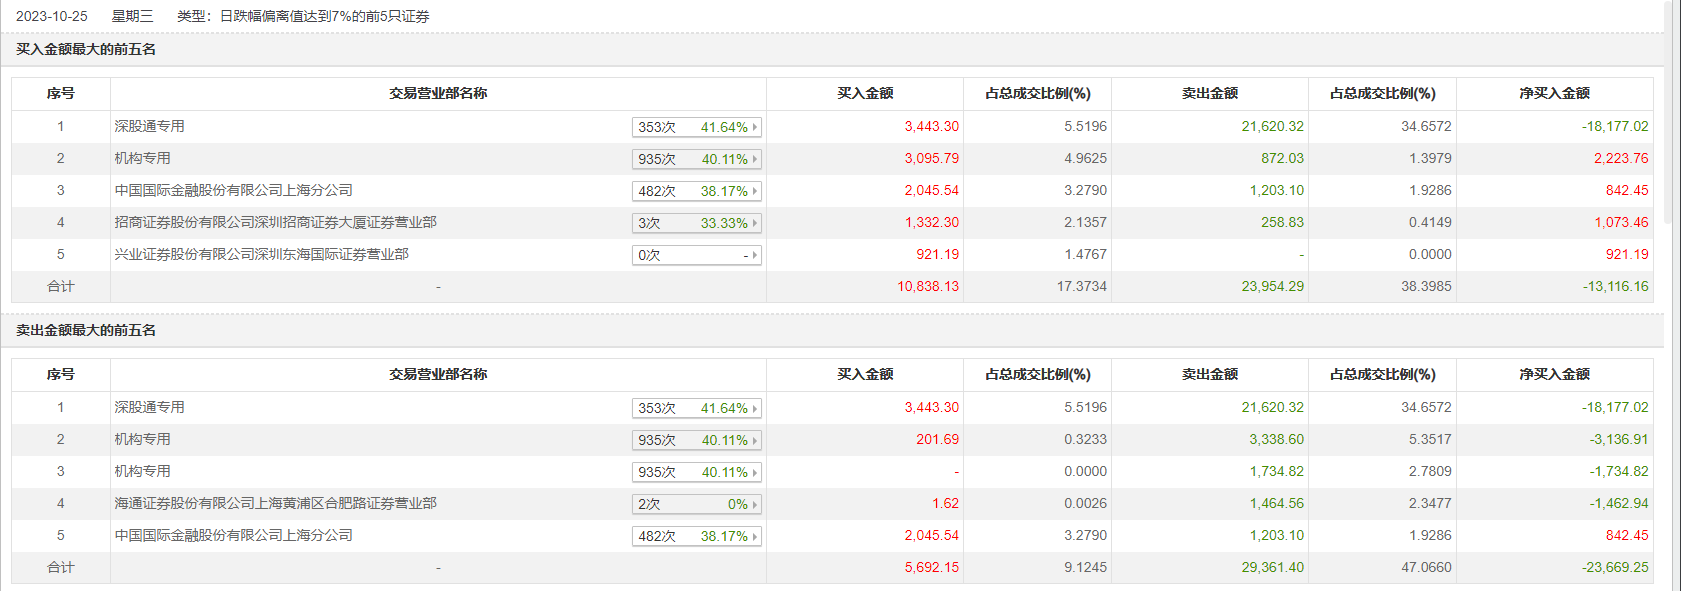This screenshot has width=1681, height=591.
Task: Open 兴业证券股份有限公司深圳东海国际证券营业部 link
Action: point(261,254)
